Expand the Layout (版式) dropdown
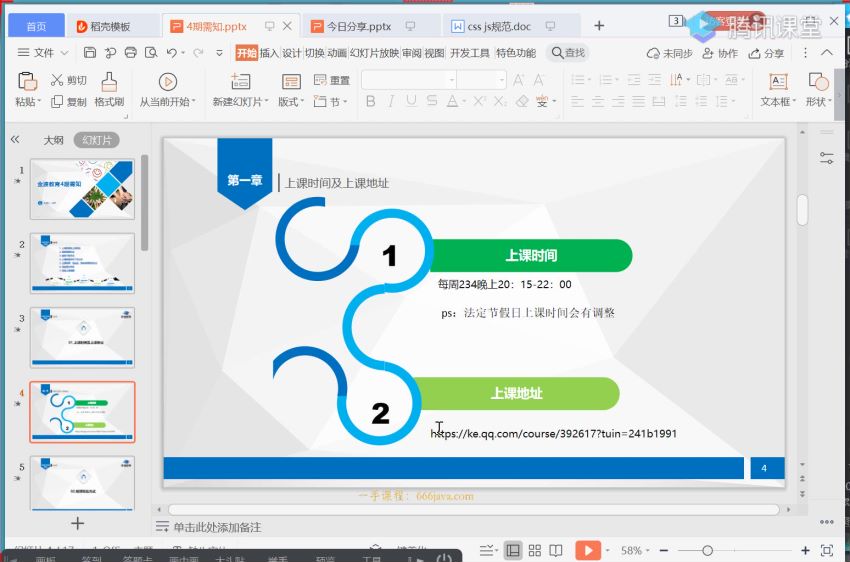Screen dimensions: 850x562 click(291, 102)
